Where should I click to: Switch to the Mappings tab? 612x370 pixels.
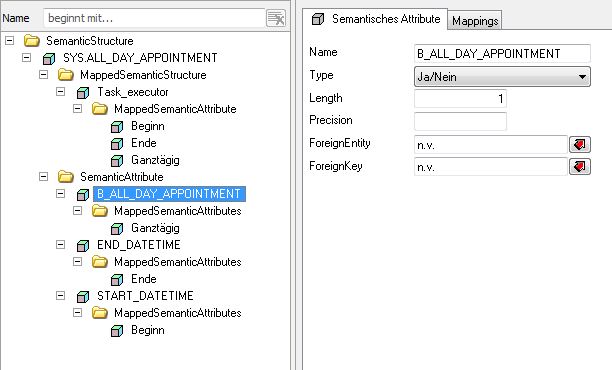coord(475,21)
